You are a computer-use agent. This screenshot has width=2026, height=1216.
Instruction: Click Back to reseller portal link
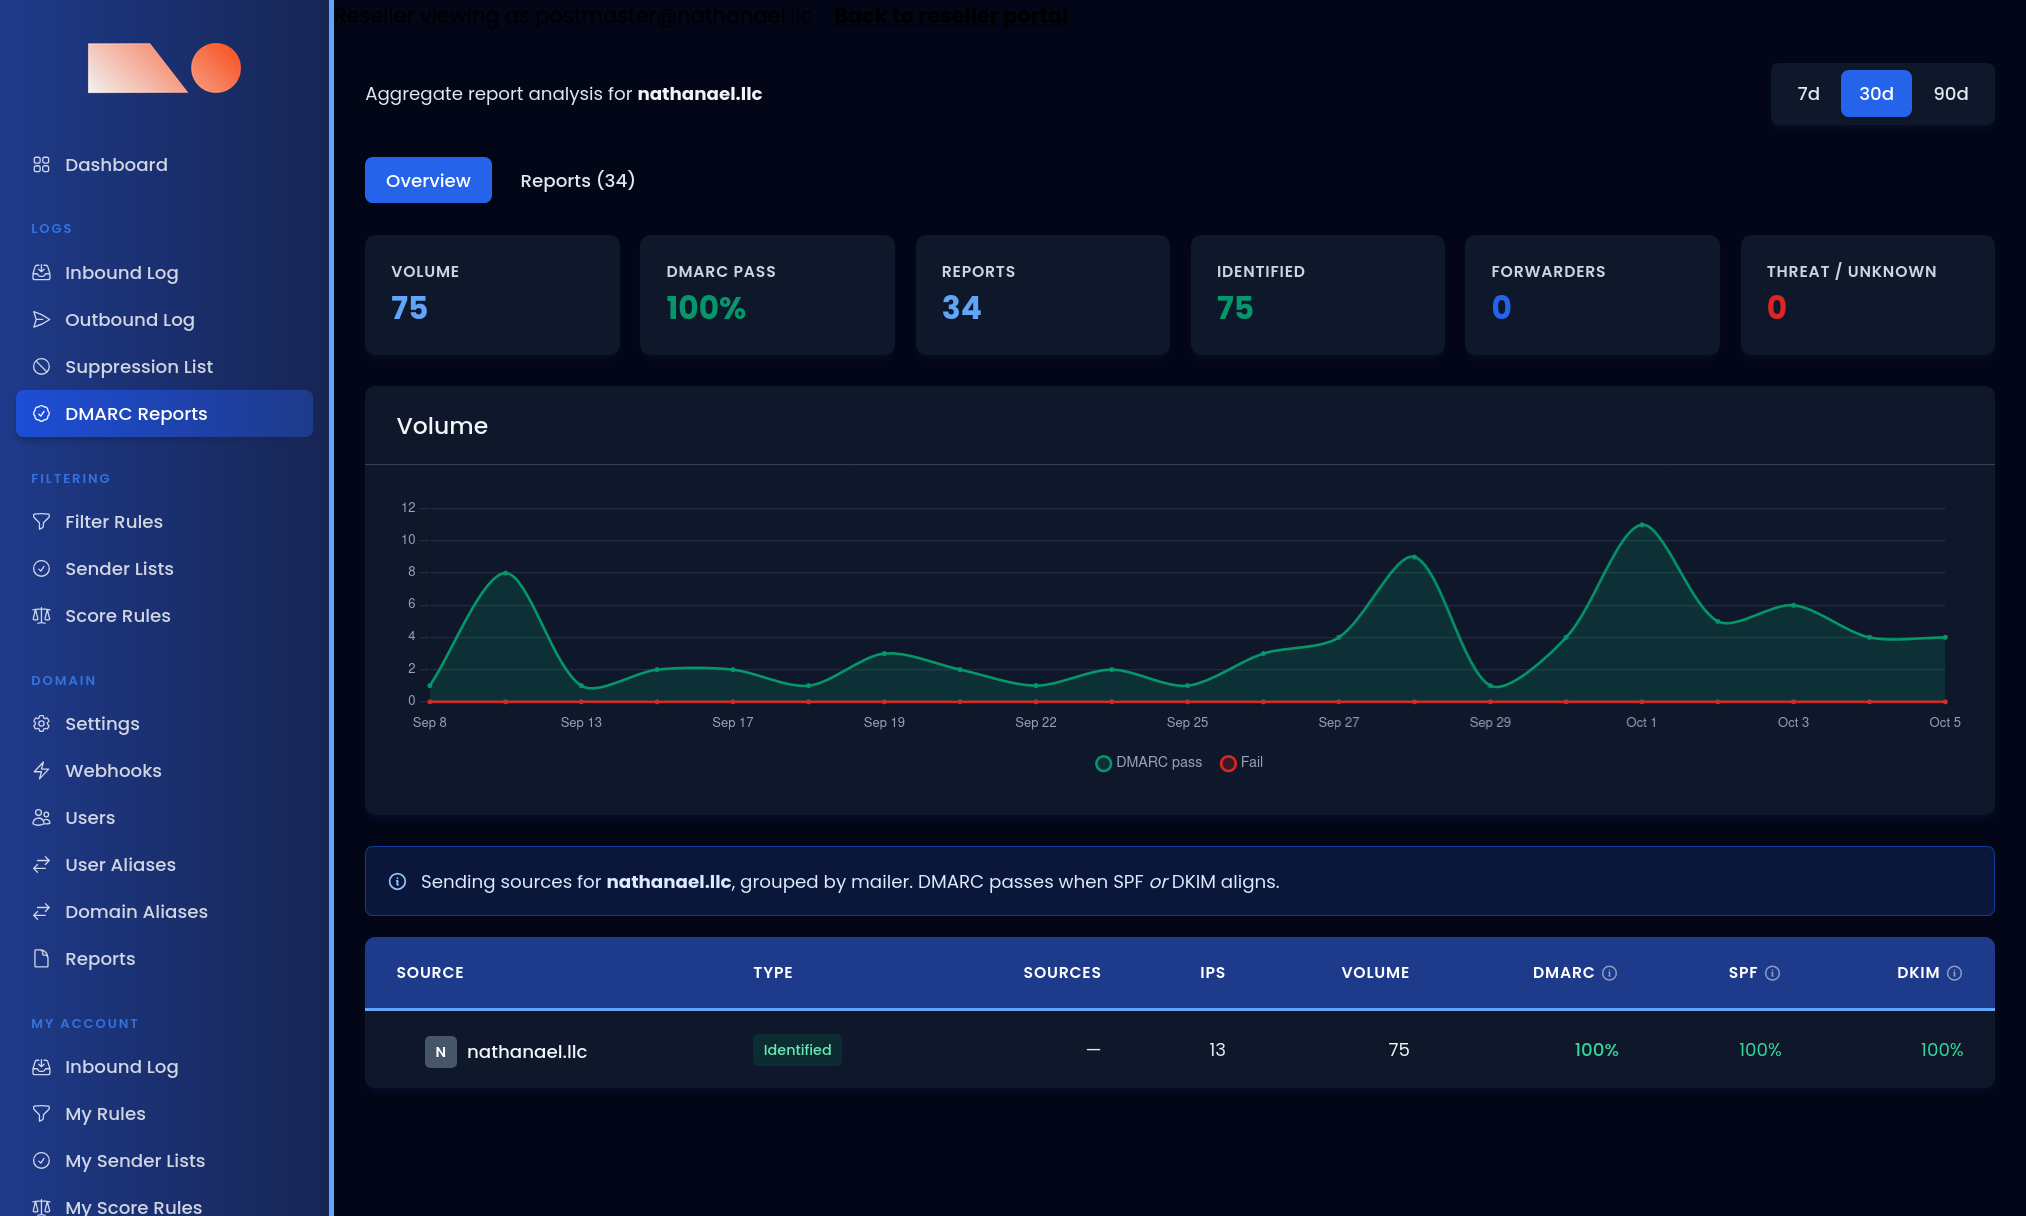(950, 15)
